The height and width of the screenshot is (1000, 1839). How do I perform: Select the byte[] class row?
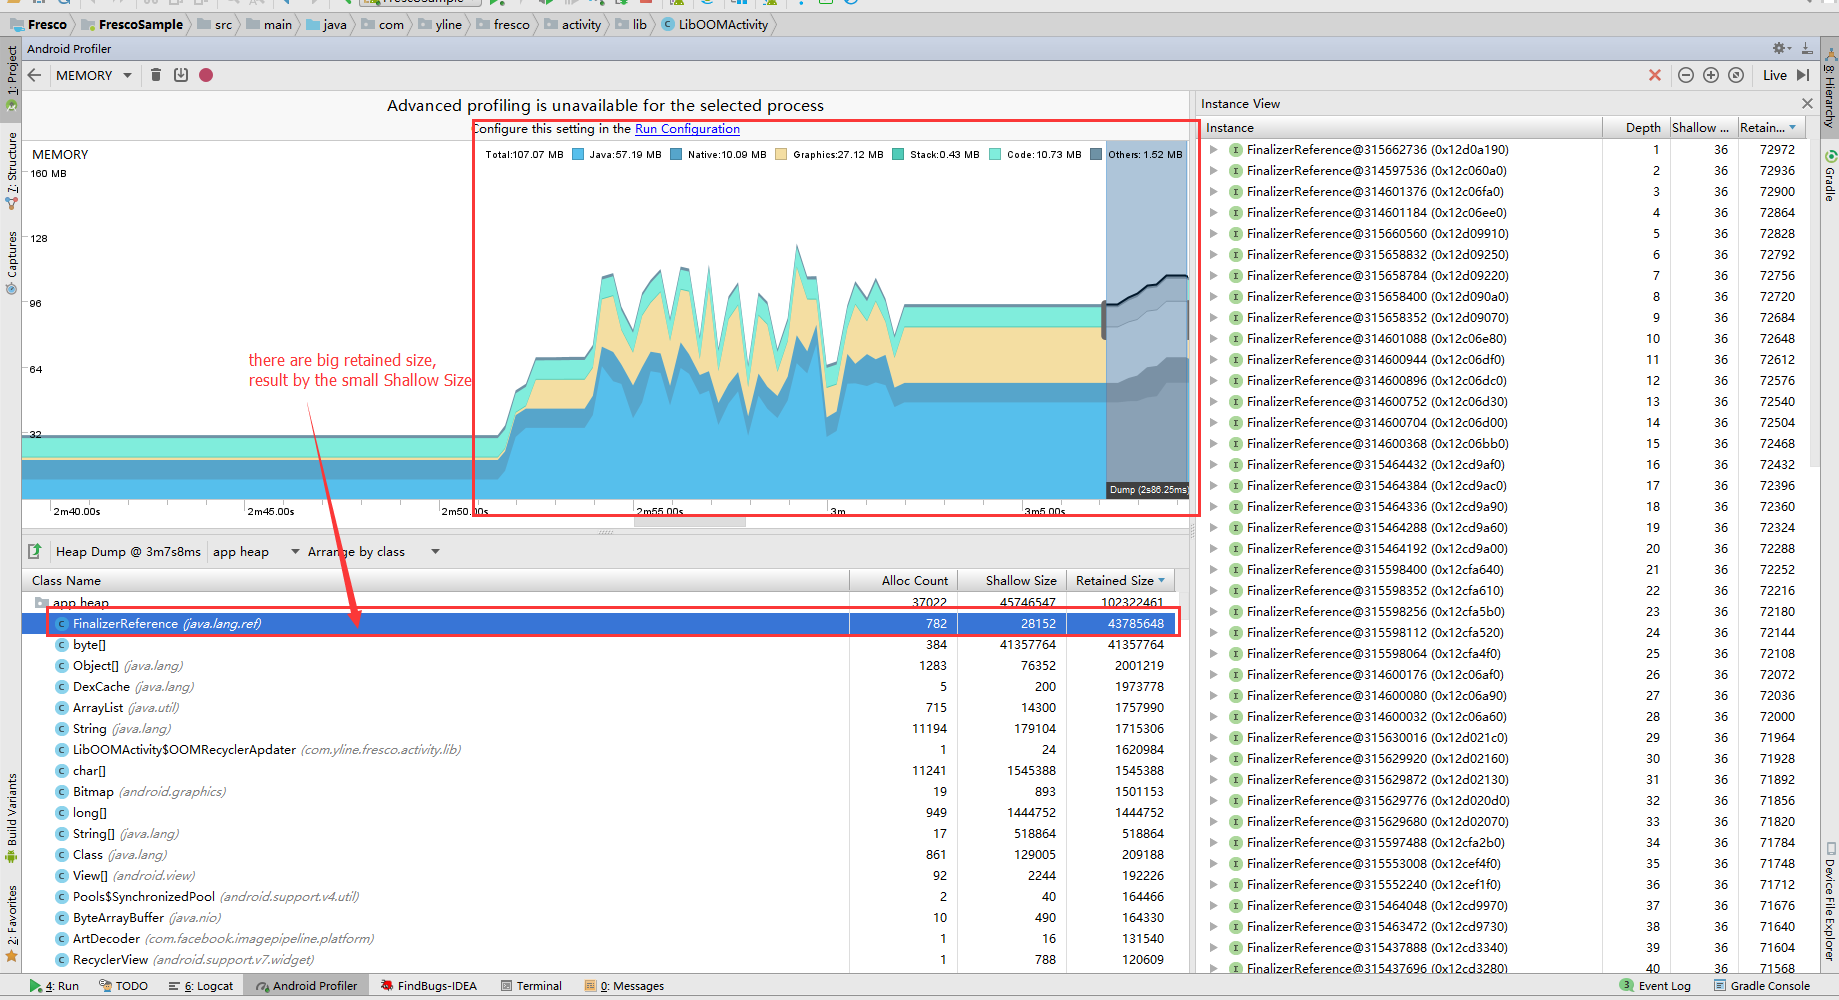point(600,645)
